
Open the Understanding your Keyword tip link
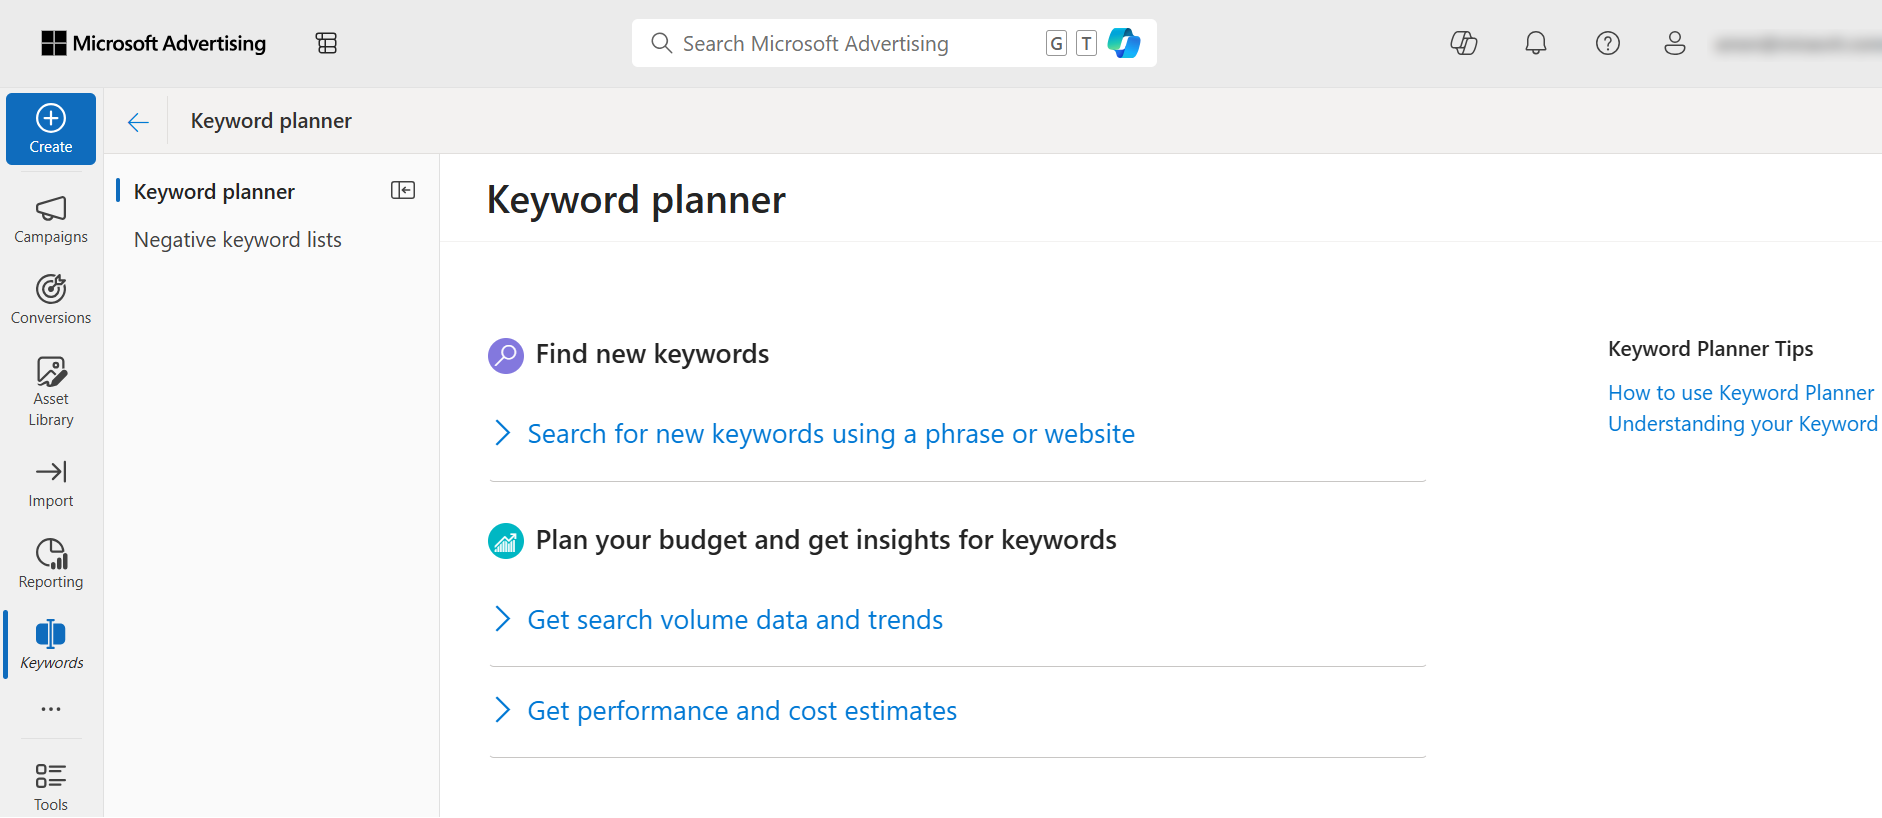(x=1743, y=424)
